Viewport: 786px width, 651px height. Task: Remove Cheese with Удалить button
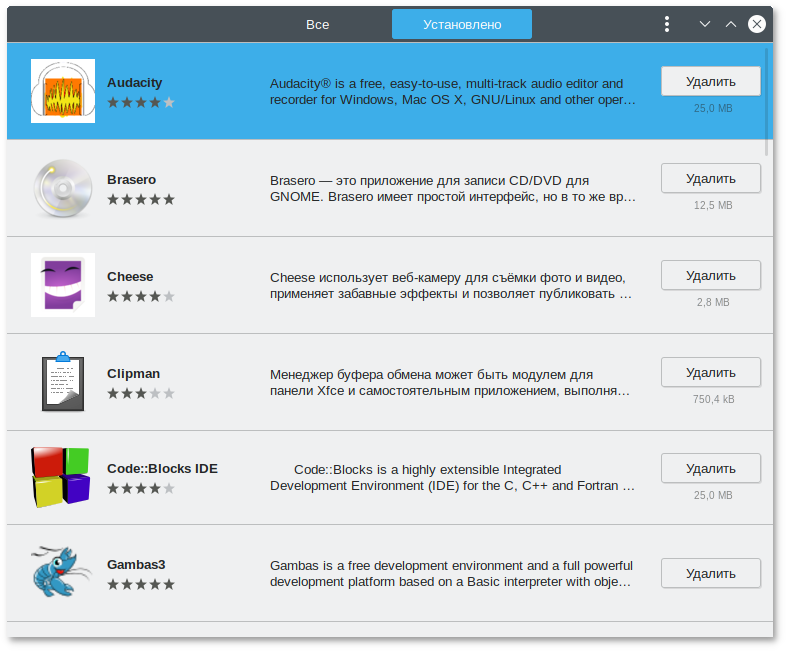(x=711, y=275)
